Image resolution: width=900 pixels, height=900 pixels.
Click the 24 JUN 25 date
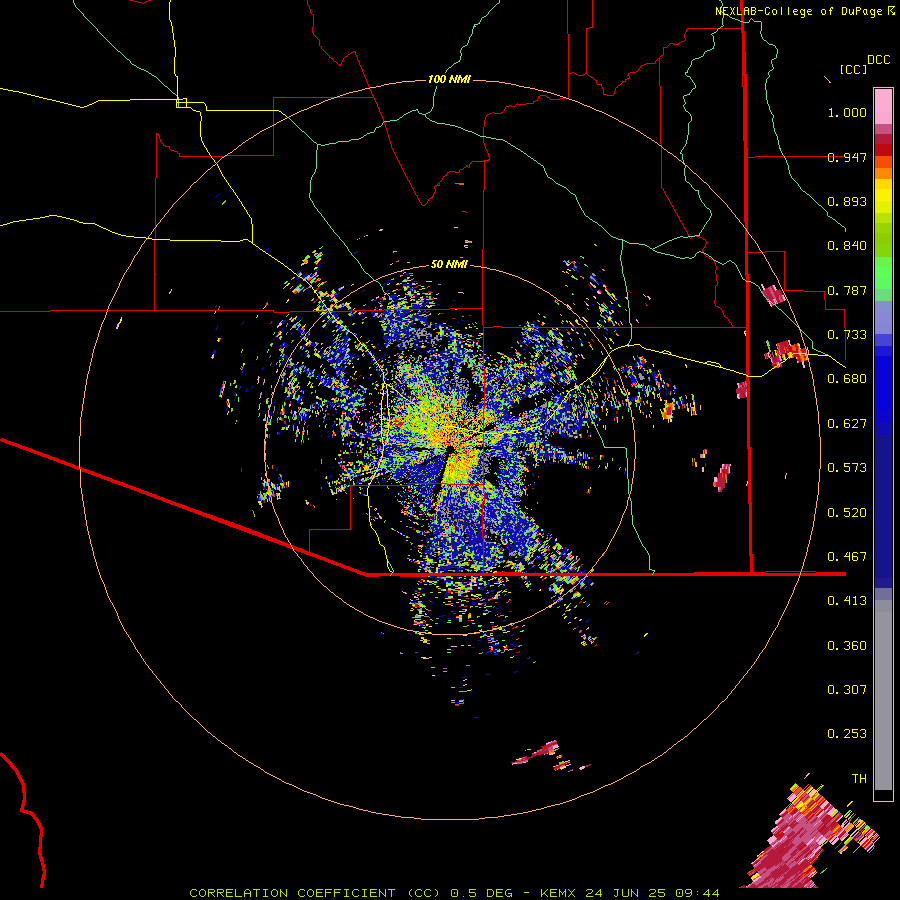(625, 893)
